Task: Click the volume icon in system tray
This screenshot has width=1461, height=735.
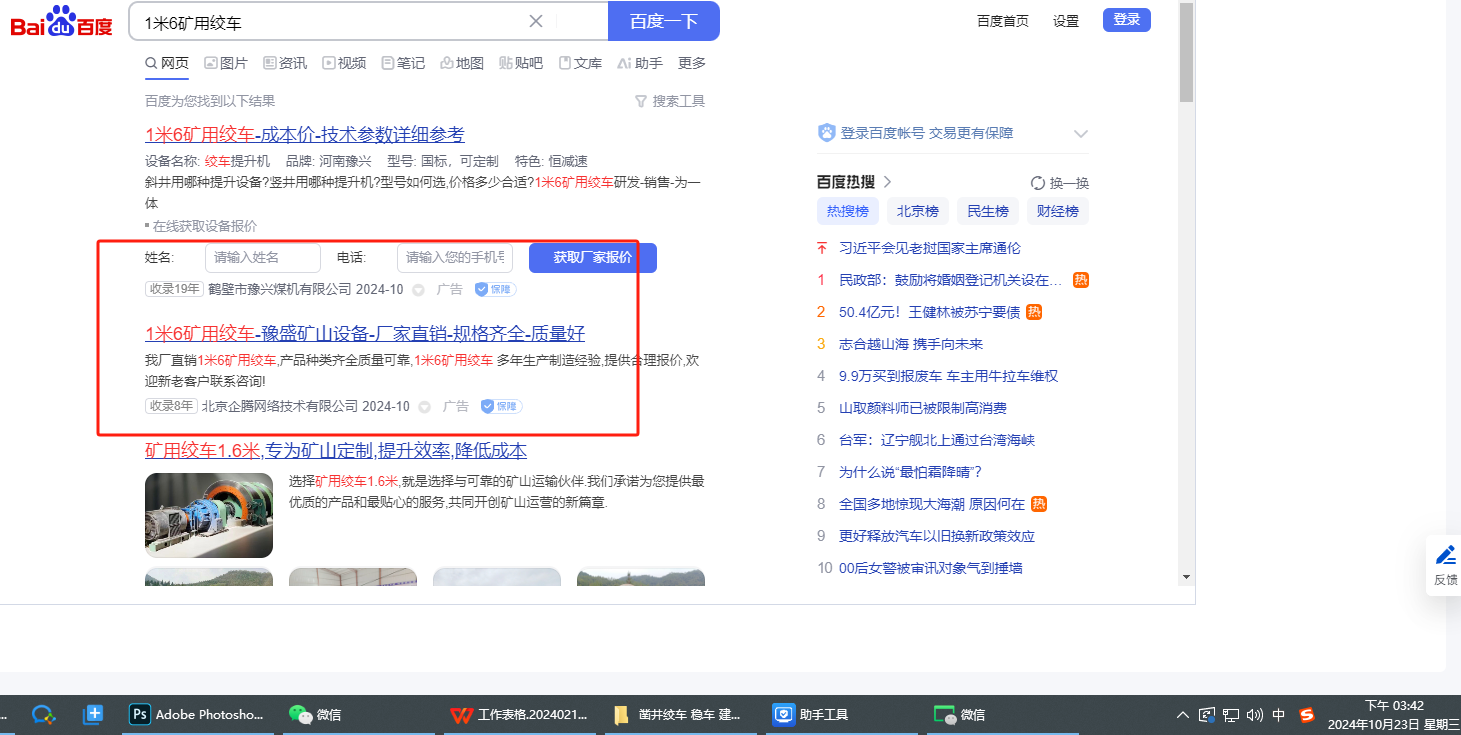Action: click(x=1256, y=715)
